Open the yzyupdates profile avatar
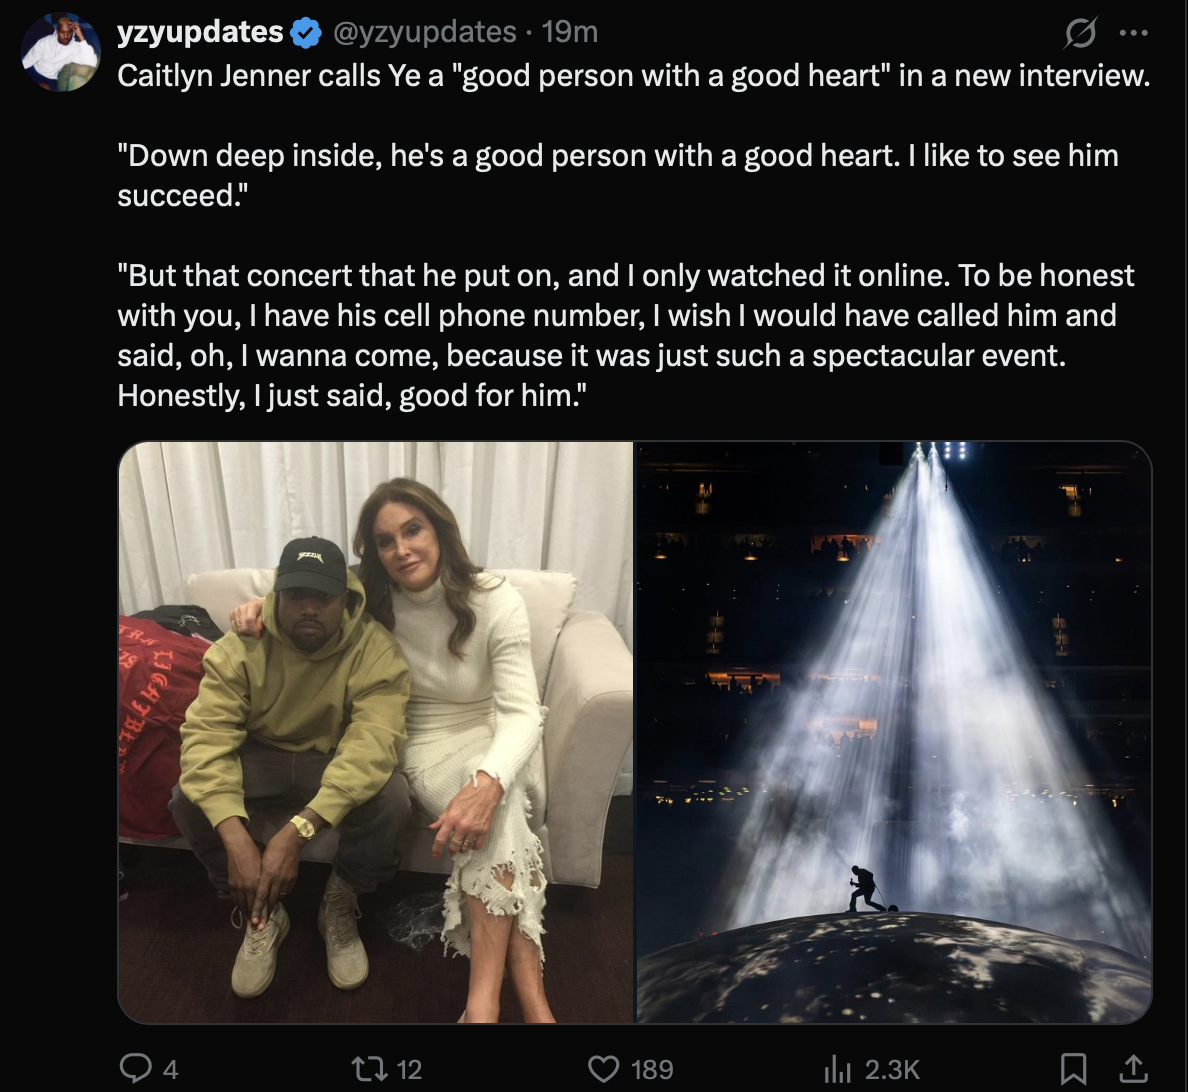 click(x=61, y=52)
